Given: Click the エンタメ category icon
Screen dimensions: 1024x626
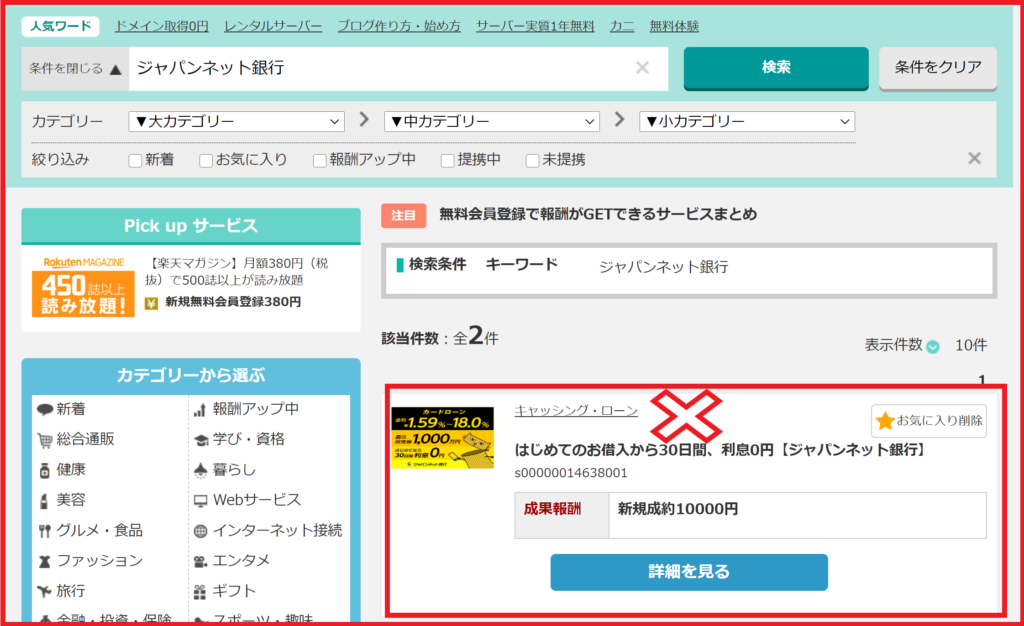Looking at the screenshot, I should [x=200, y=561].
